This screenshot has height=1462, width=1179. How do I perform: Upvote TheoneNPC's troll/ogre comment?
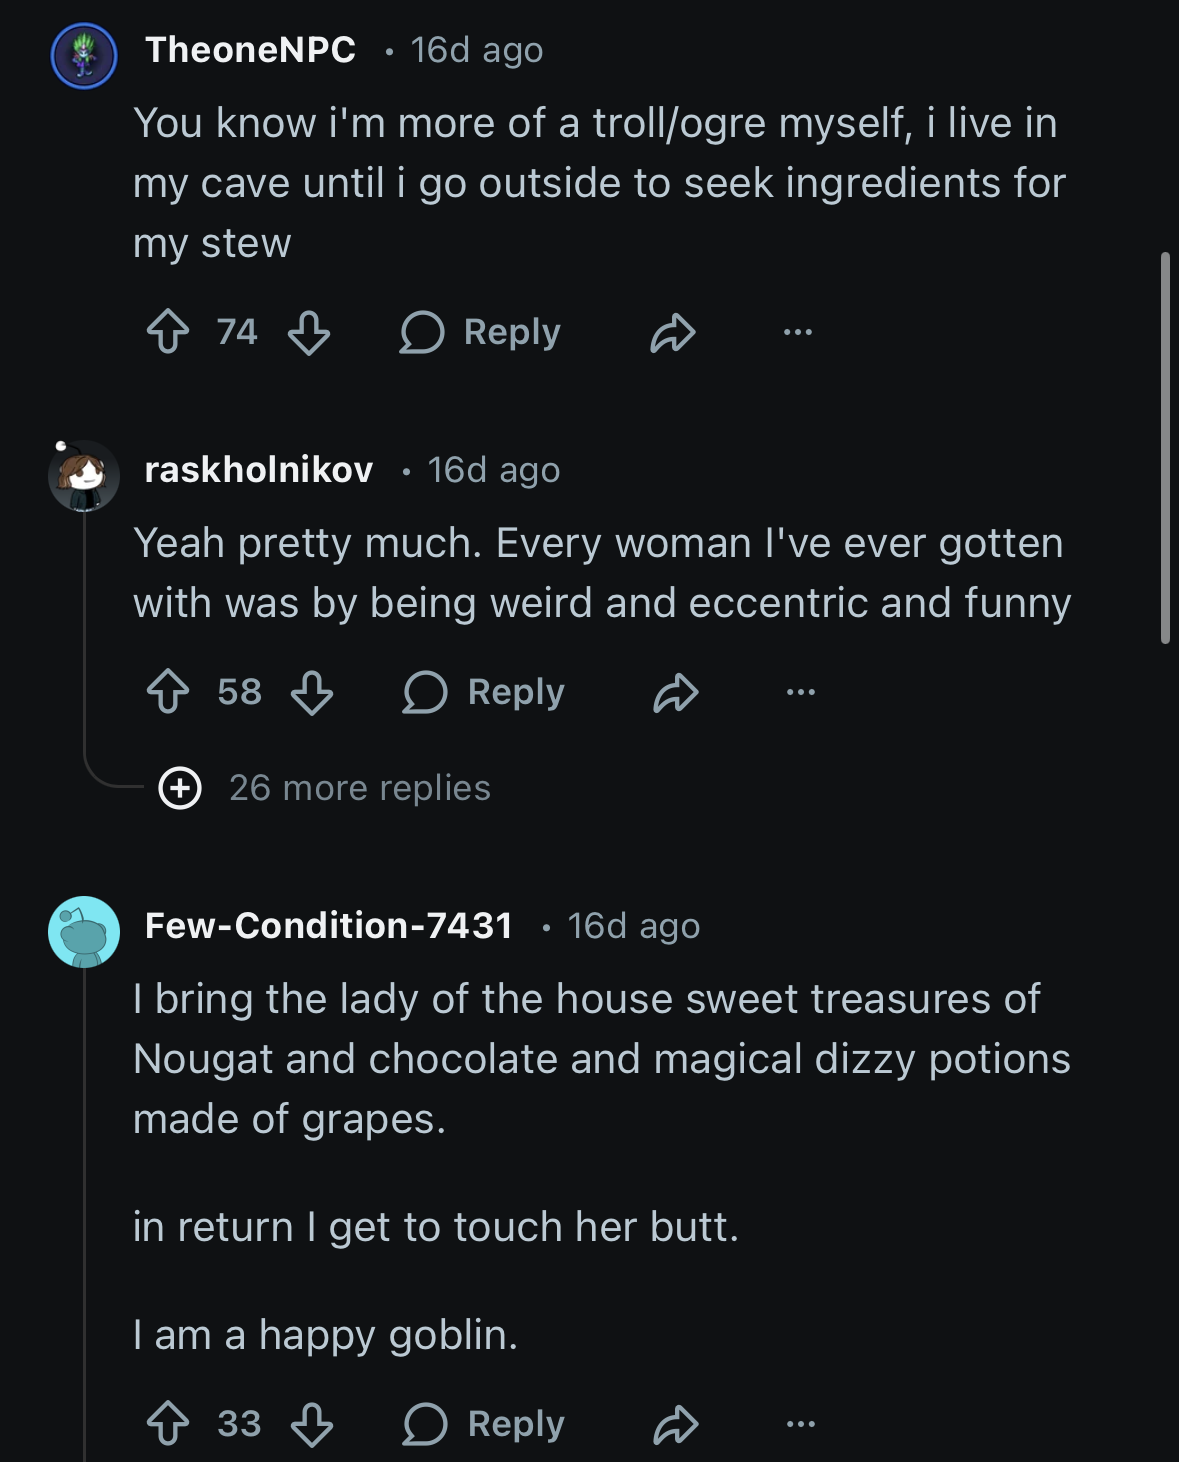pyautogui.click(x=168, y=332)
